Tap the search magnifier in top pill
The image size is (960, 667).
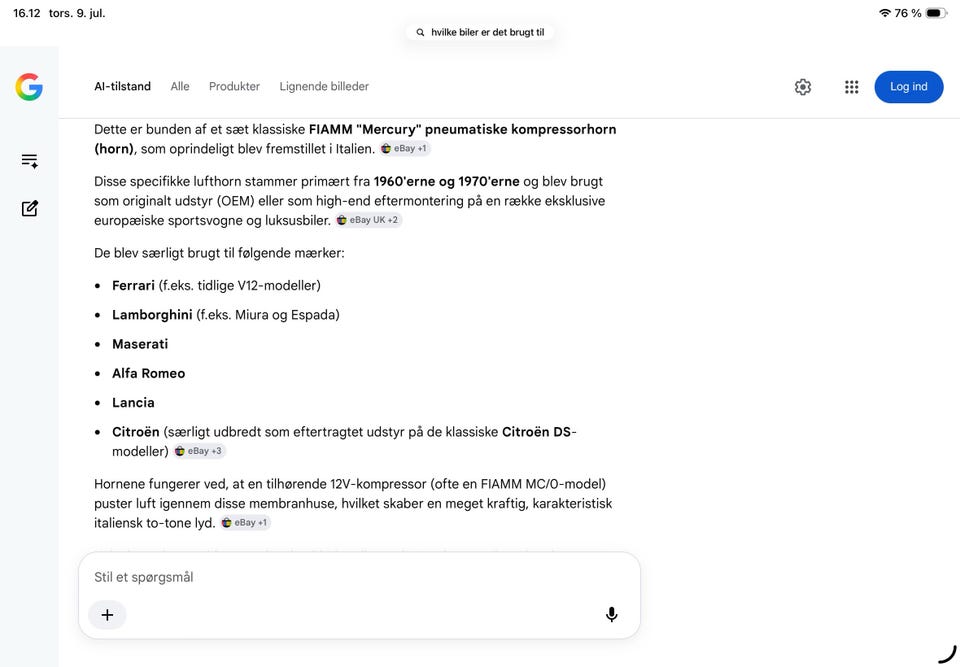pyautogui.click(x=420, y=32)
